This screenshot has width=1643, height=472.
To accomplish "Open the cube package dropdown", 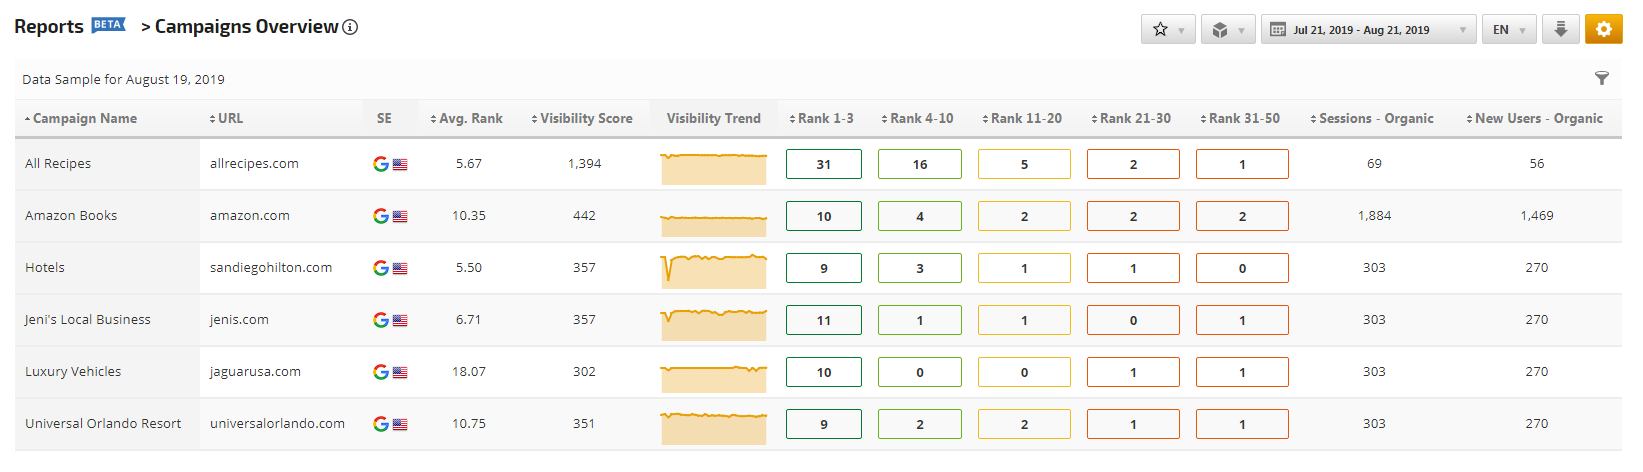I will 1228,29.
